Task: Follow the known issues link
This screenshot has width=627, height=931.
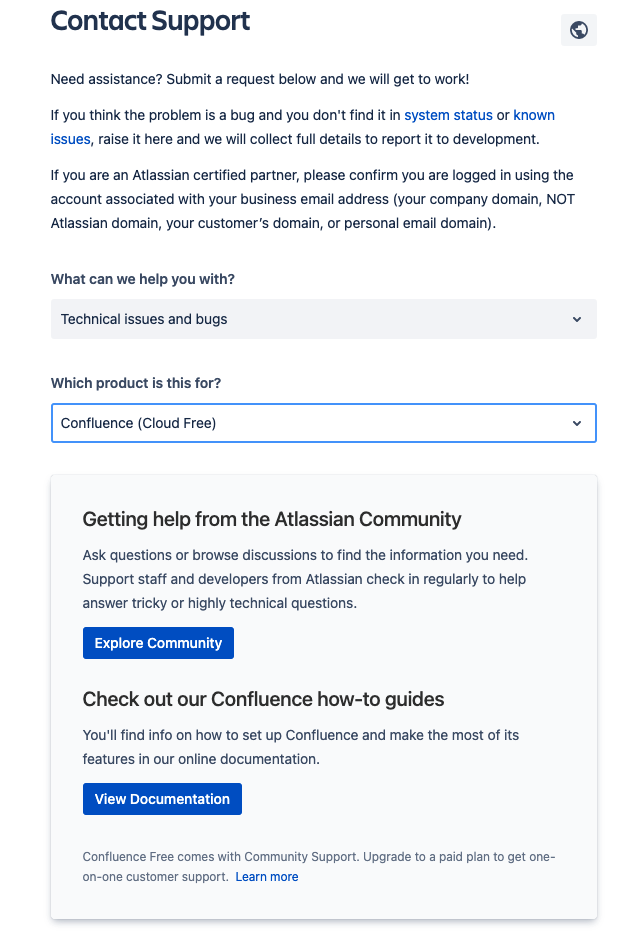Action: tap(302, 127)
